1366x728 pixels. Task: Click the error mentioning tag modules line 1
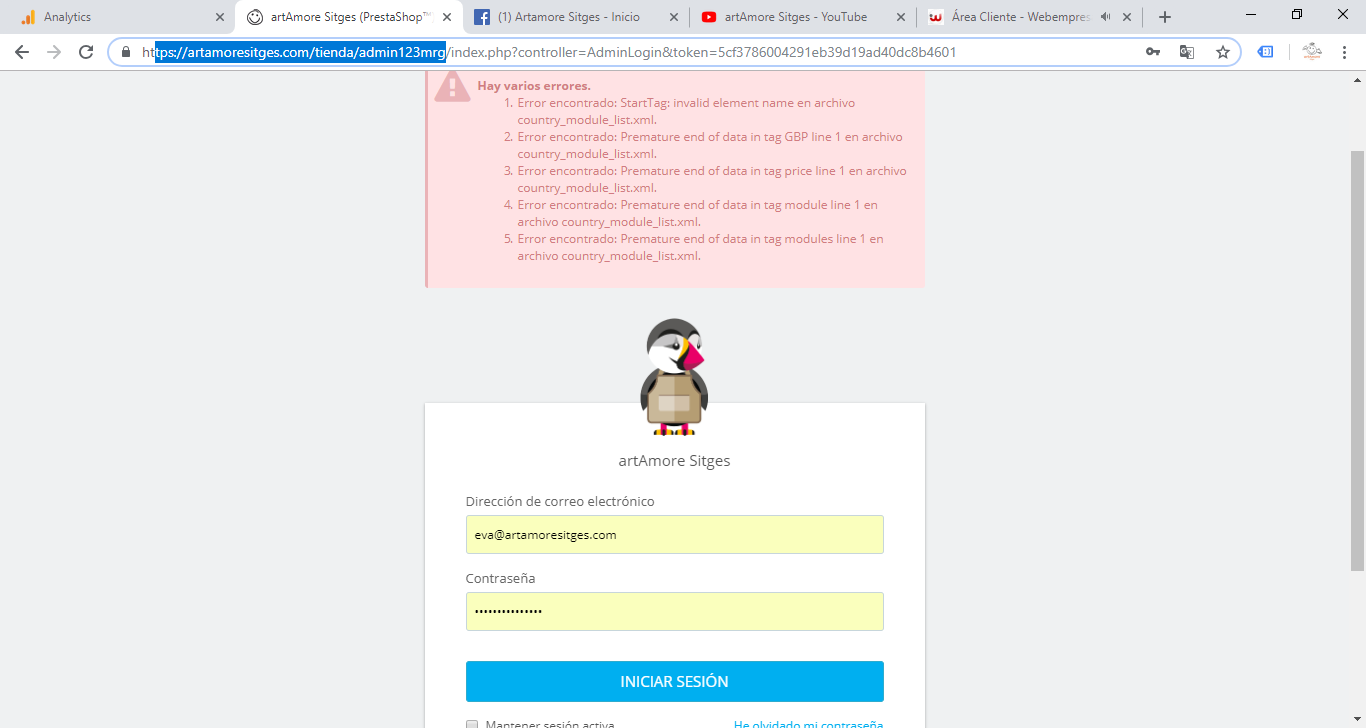[700, 247]
